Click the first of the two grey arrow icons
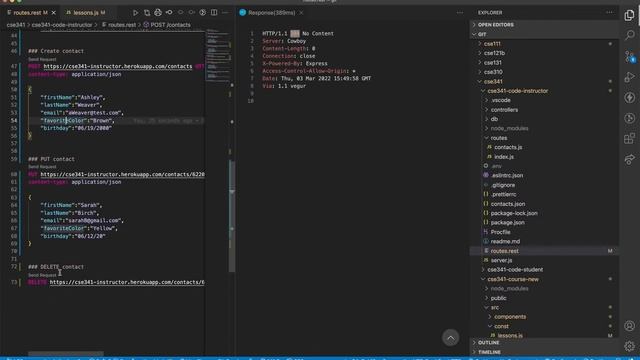 coord(180,13)
